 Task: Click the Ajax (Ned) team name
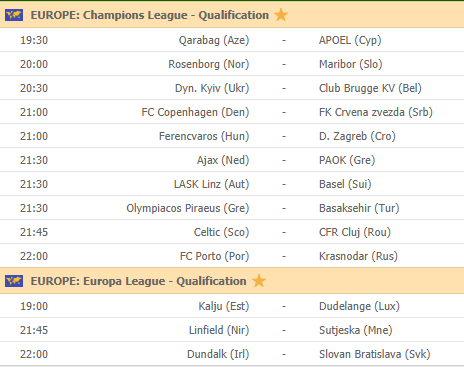(223, 160)
